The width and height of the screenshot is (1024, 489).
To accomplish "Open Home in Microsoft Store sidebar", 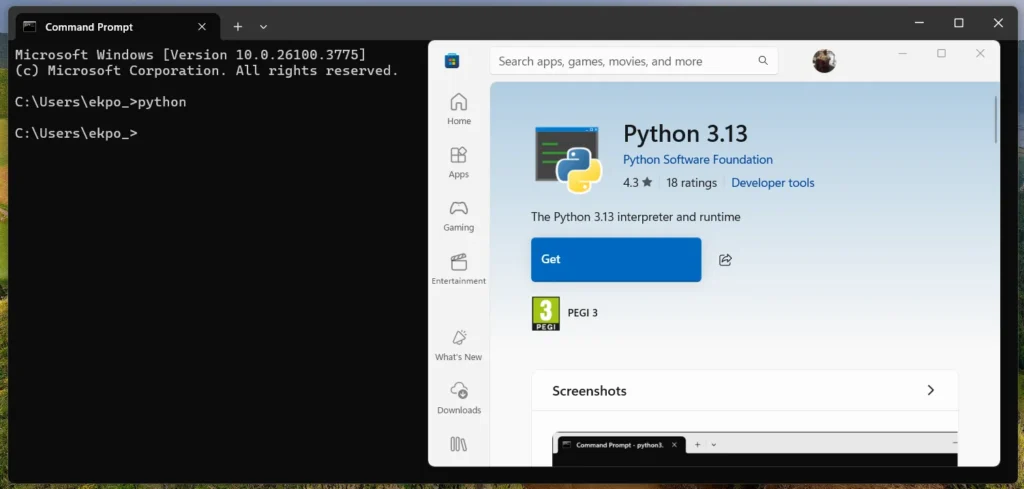I will pyautogui.click(x=458, y=109).
